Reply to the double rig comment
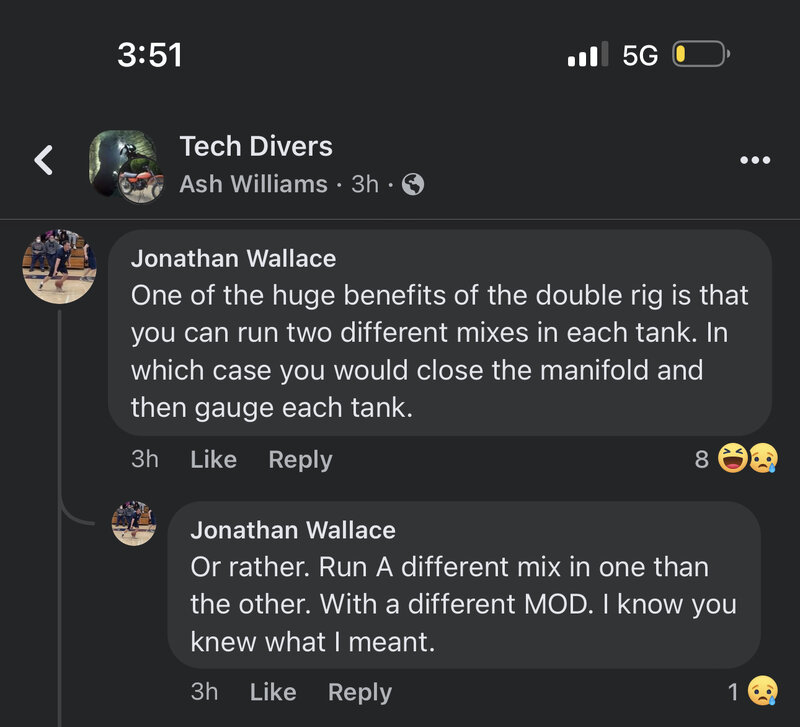Image resolution: width=800 pixels, height=727 pixels. point(300,459)
